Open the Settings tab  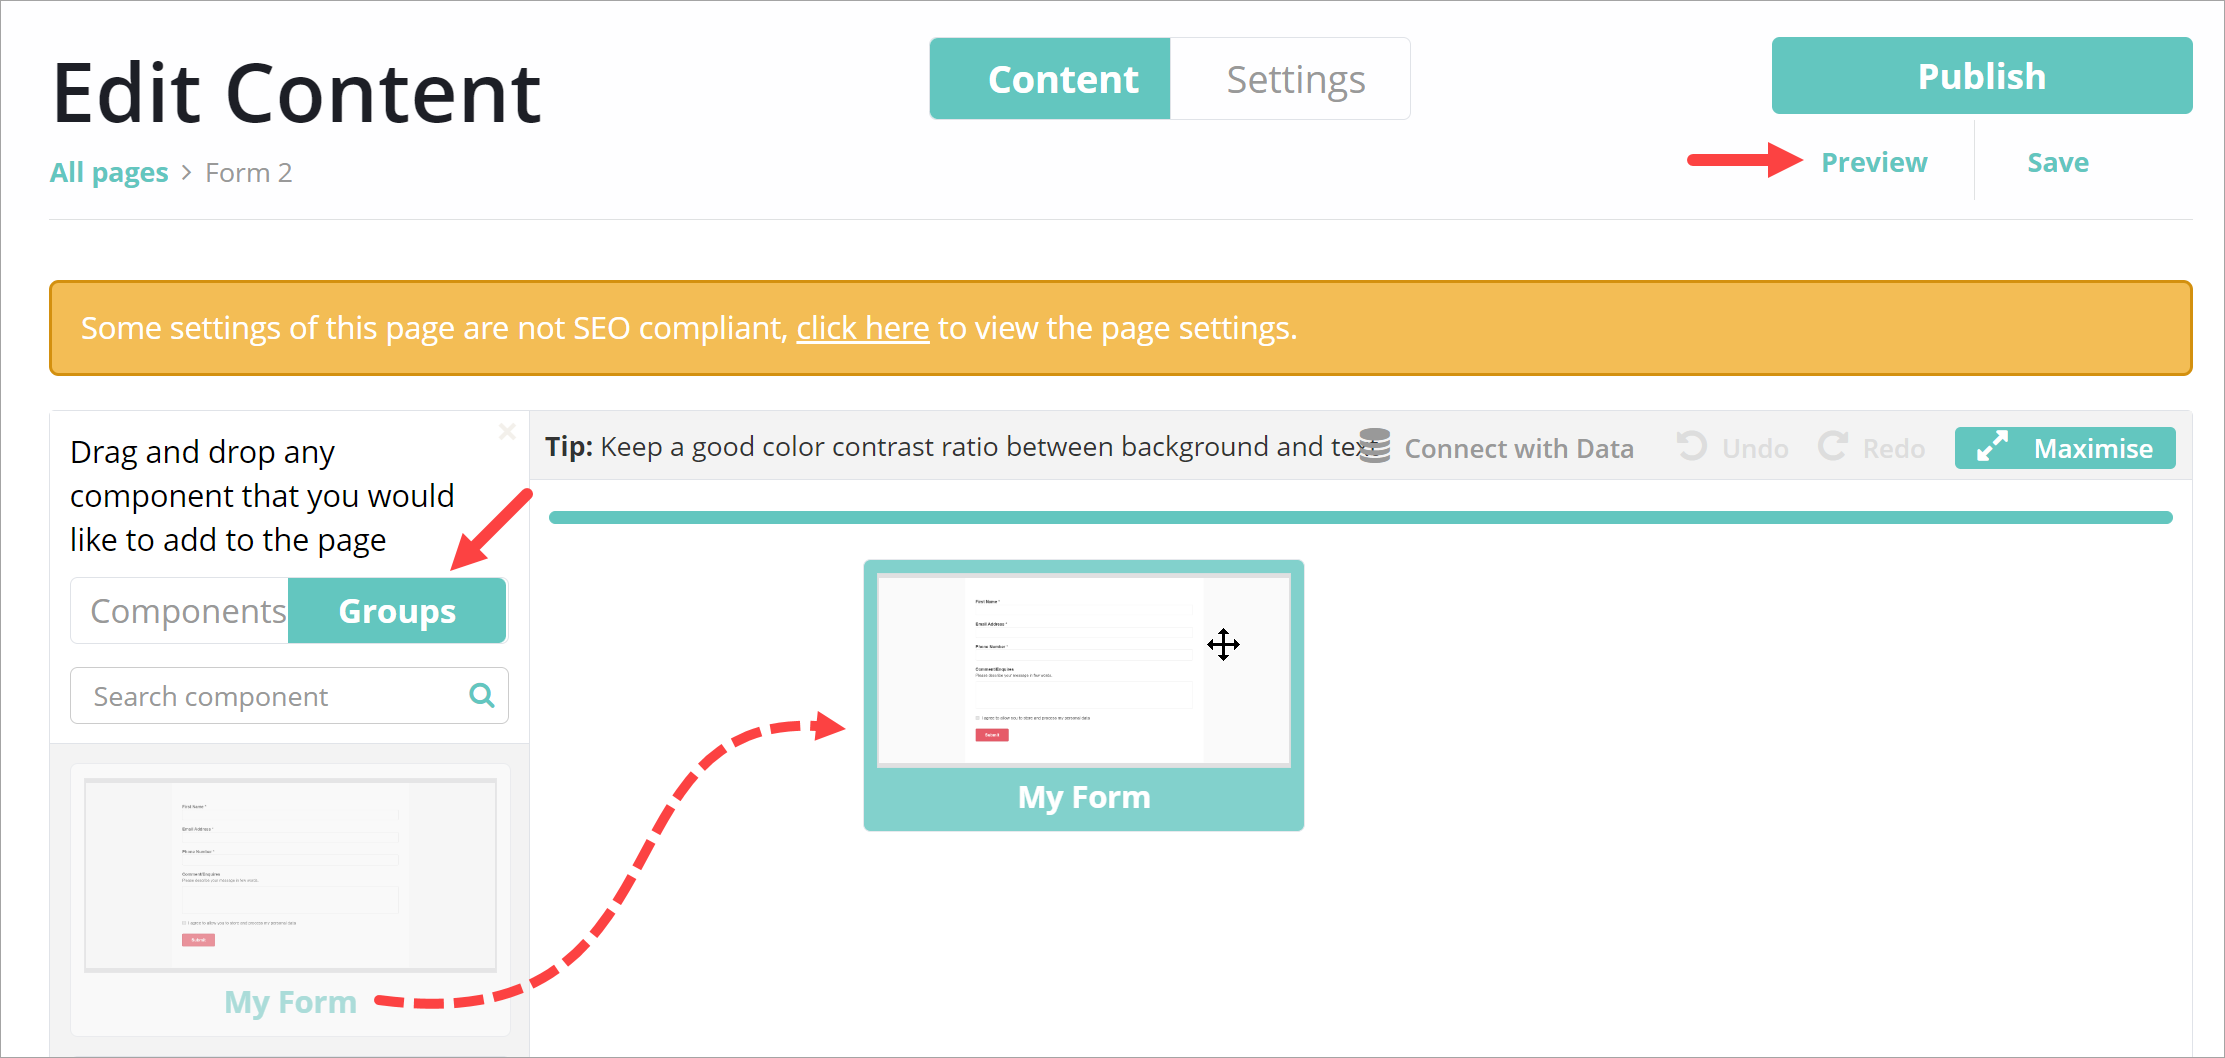click(x=1295, y=79)
